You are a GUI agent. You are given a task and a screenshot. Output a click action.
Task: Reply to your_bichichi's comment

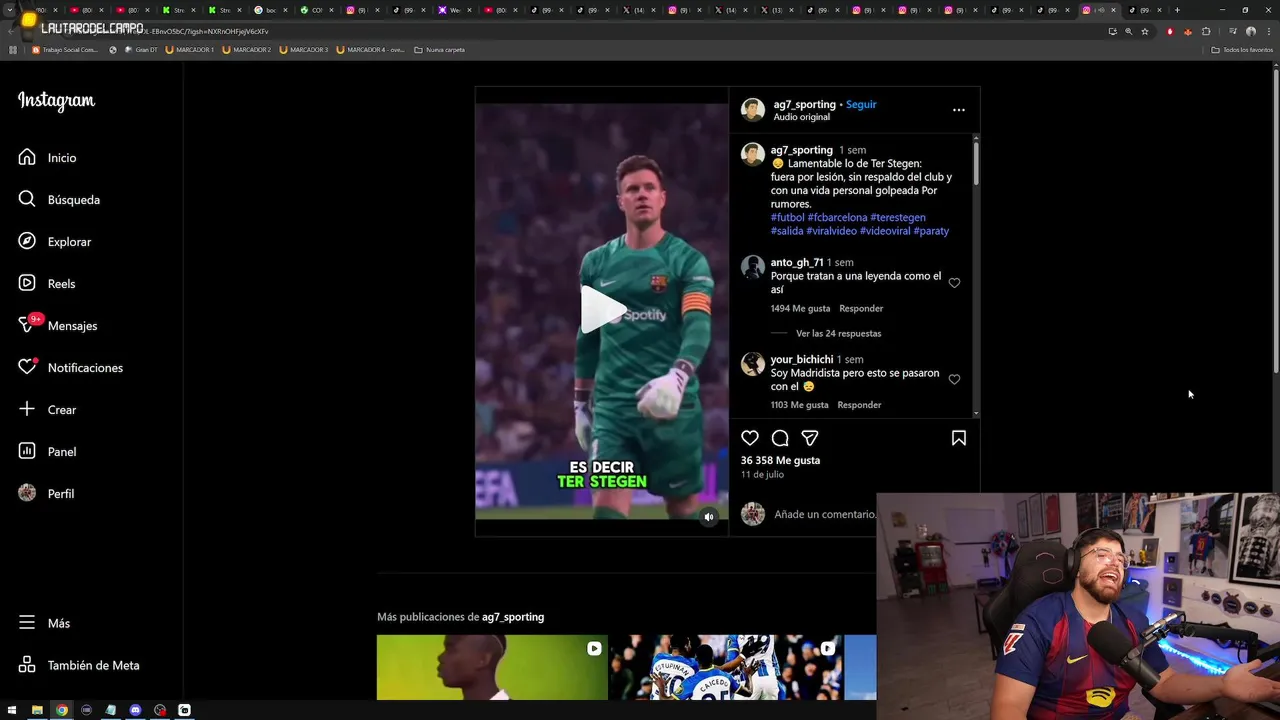pyautogui.click(x=859, y=405)
